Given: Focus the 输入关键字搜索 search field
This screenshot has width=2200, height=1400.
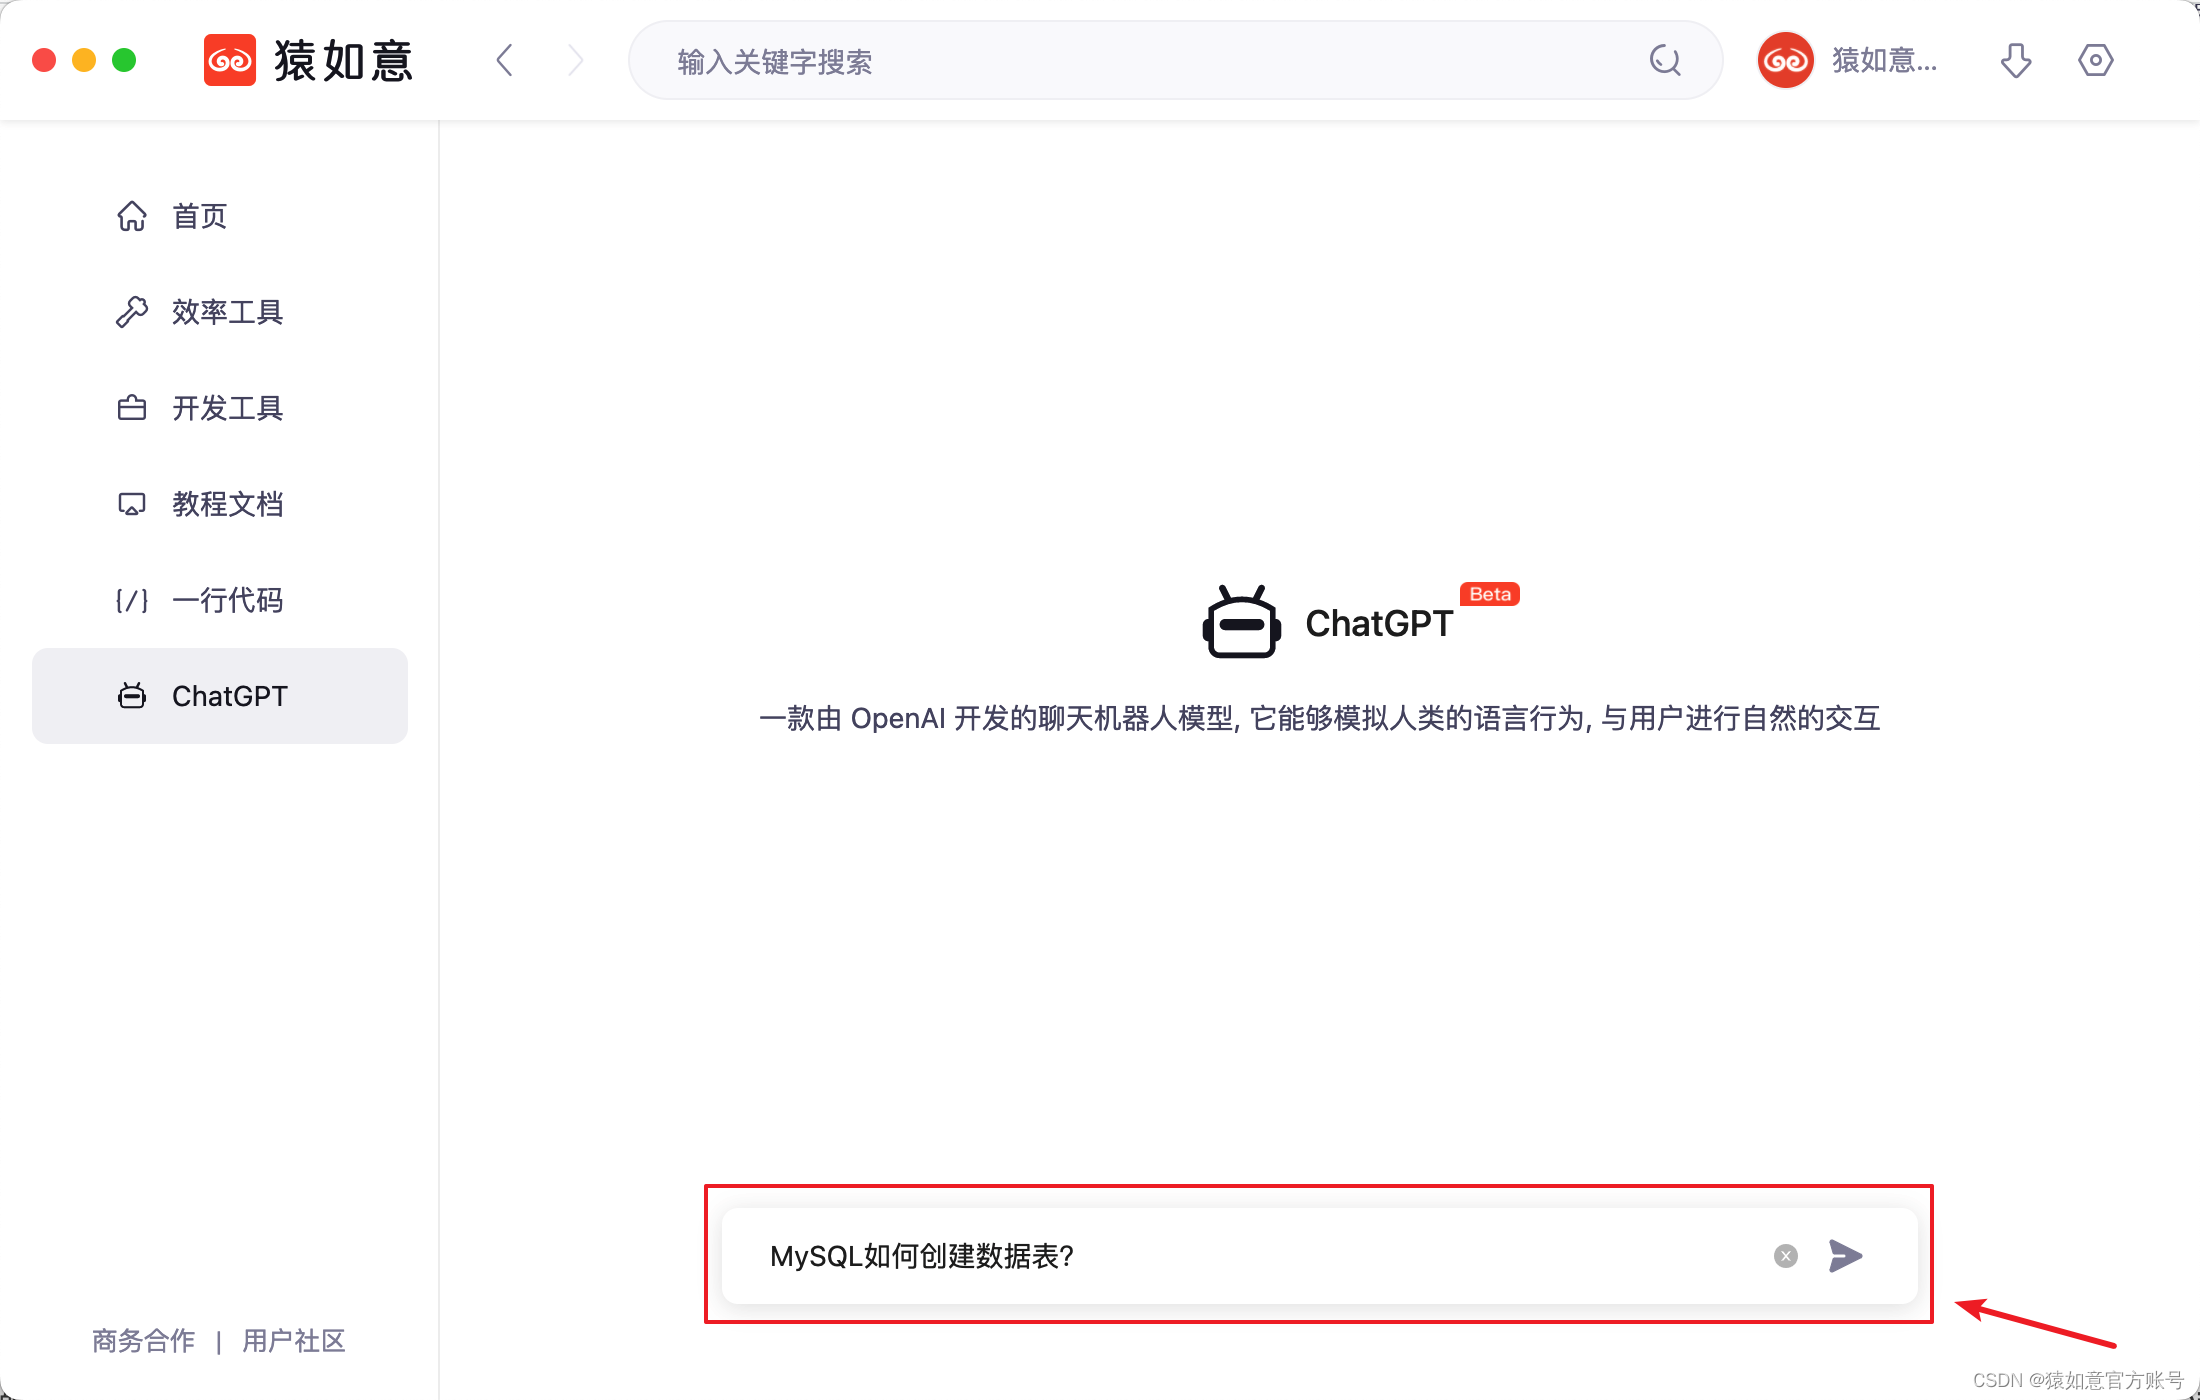Looking at the screenshot, I should point(1175,60).
